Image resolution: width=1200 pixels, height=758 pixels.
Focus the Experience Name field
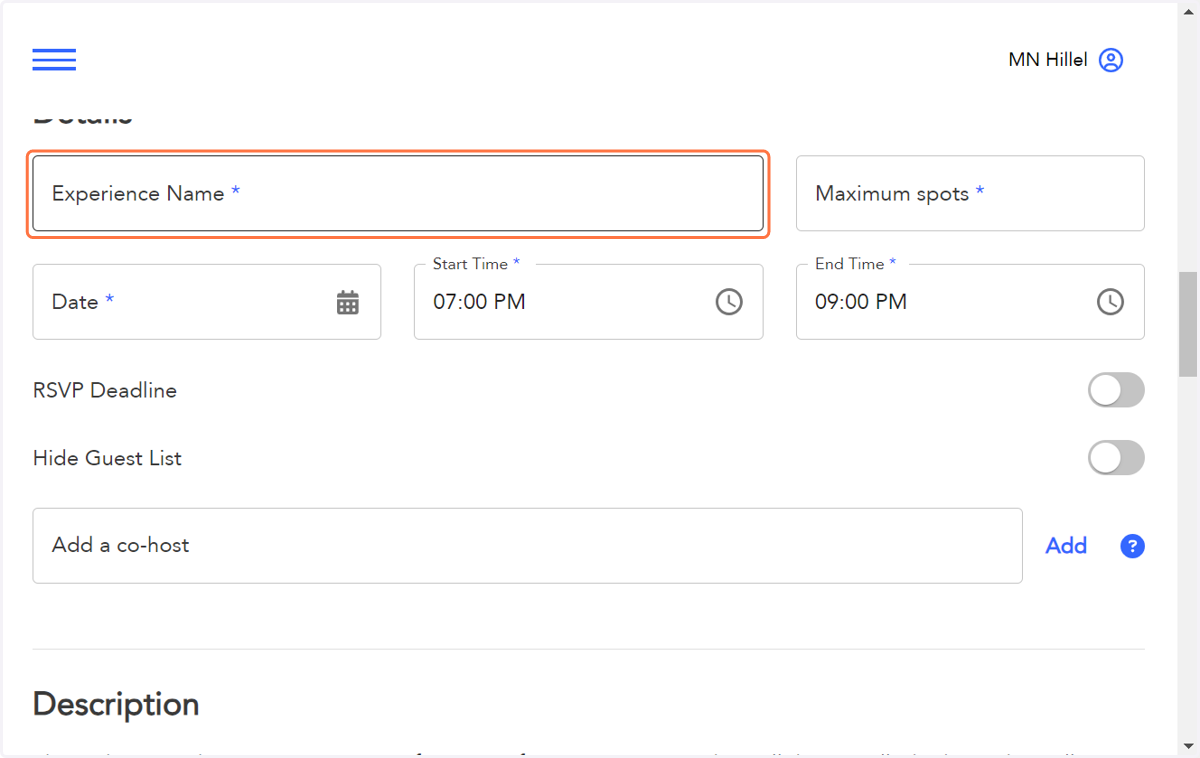pos(398,194)
